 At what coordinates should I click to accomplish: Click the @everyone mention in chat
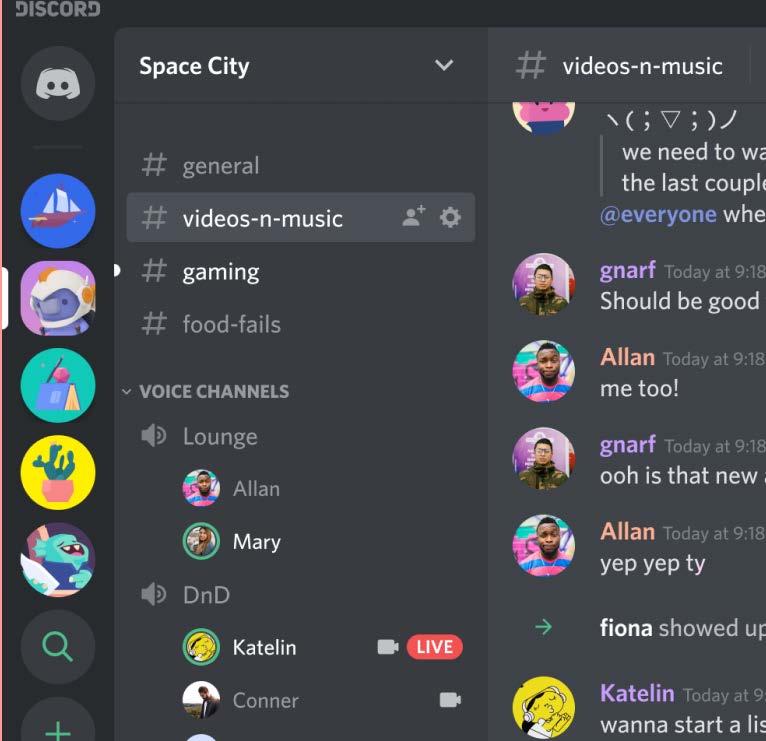click(658, 214)
